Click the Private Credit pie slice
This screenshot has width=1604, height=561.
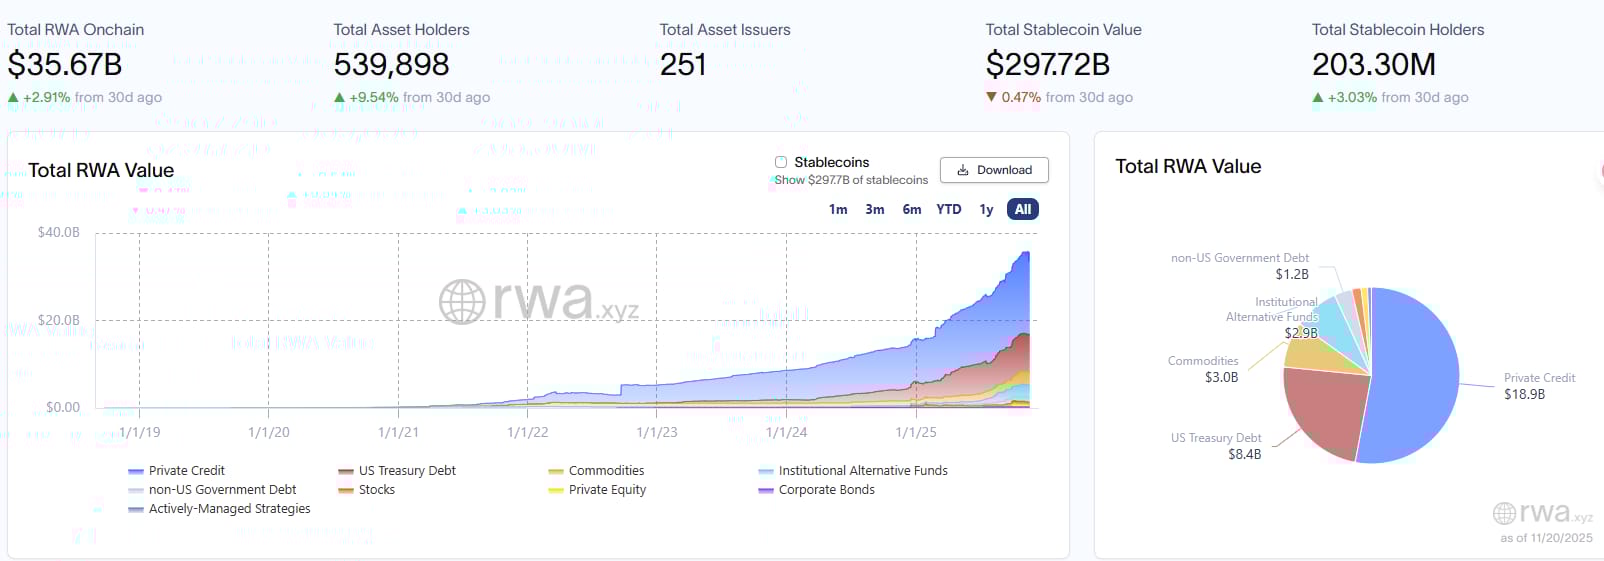pyautogui.click(x=1415, y=375)
